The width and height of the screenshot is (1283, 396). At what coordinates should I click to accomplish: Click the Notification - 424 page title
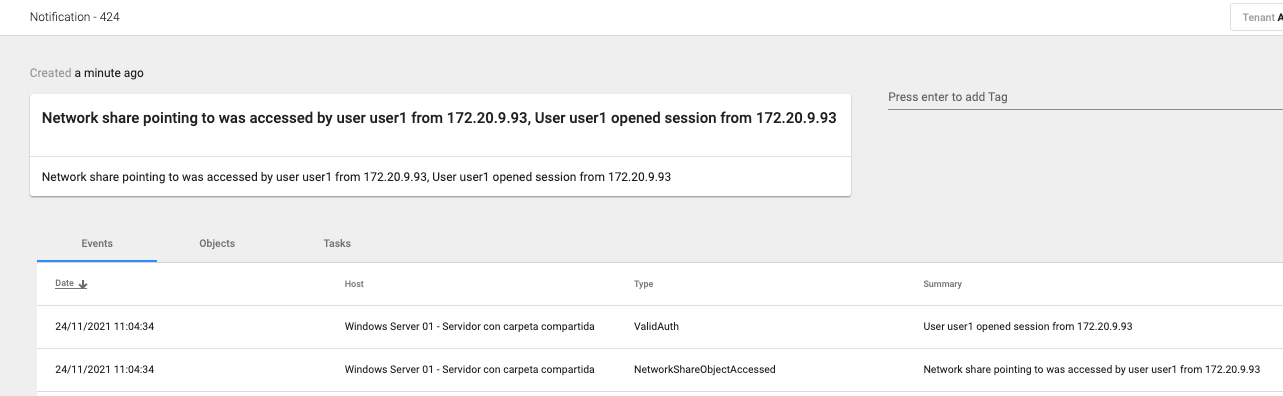pyautogui.click(x=75, y=17)
